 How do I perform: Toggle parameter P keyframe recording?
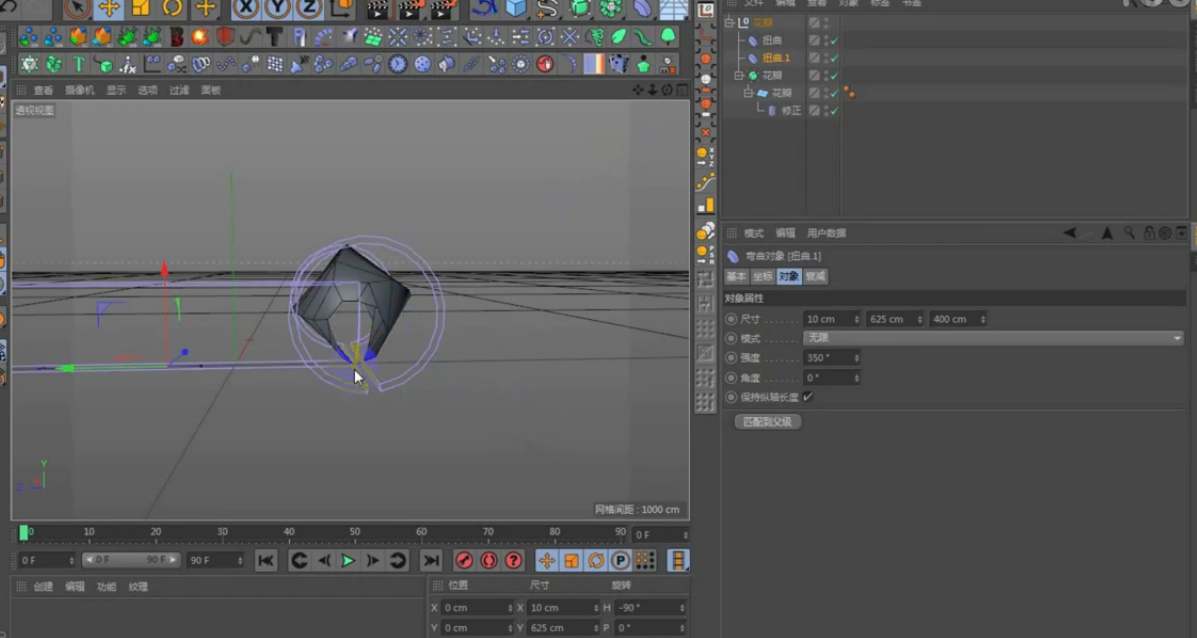621,561
